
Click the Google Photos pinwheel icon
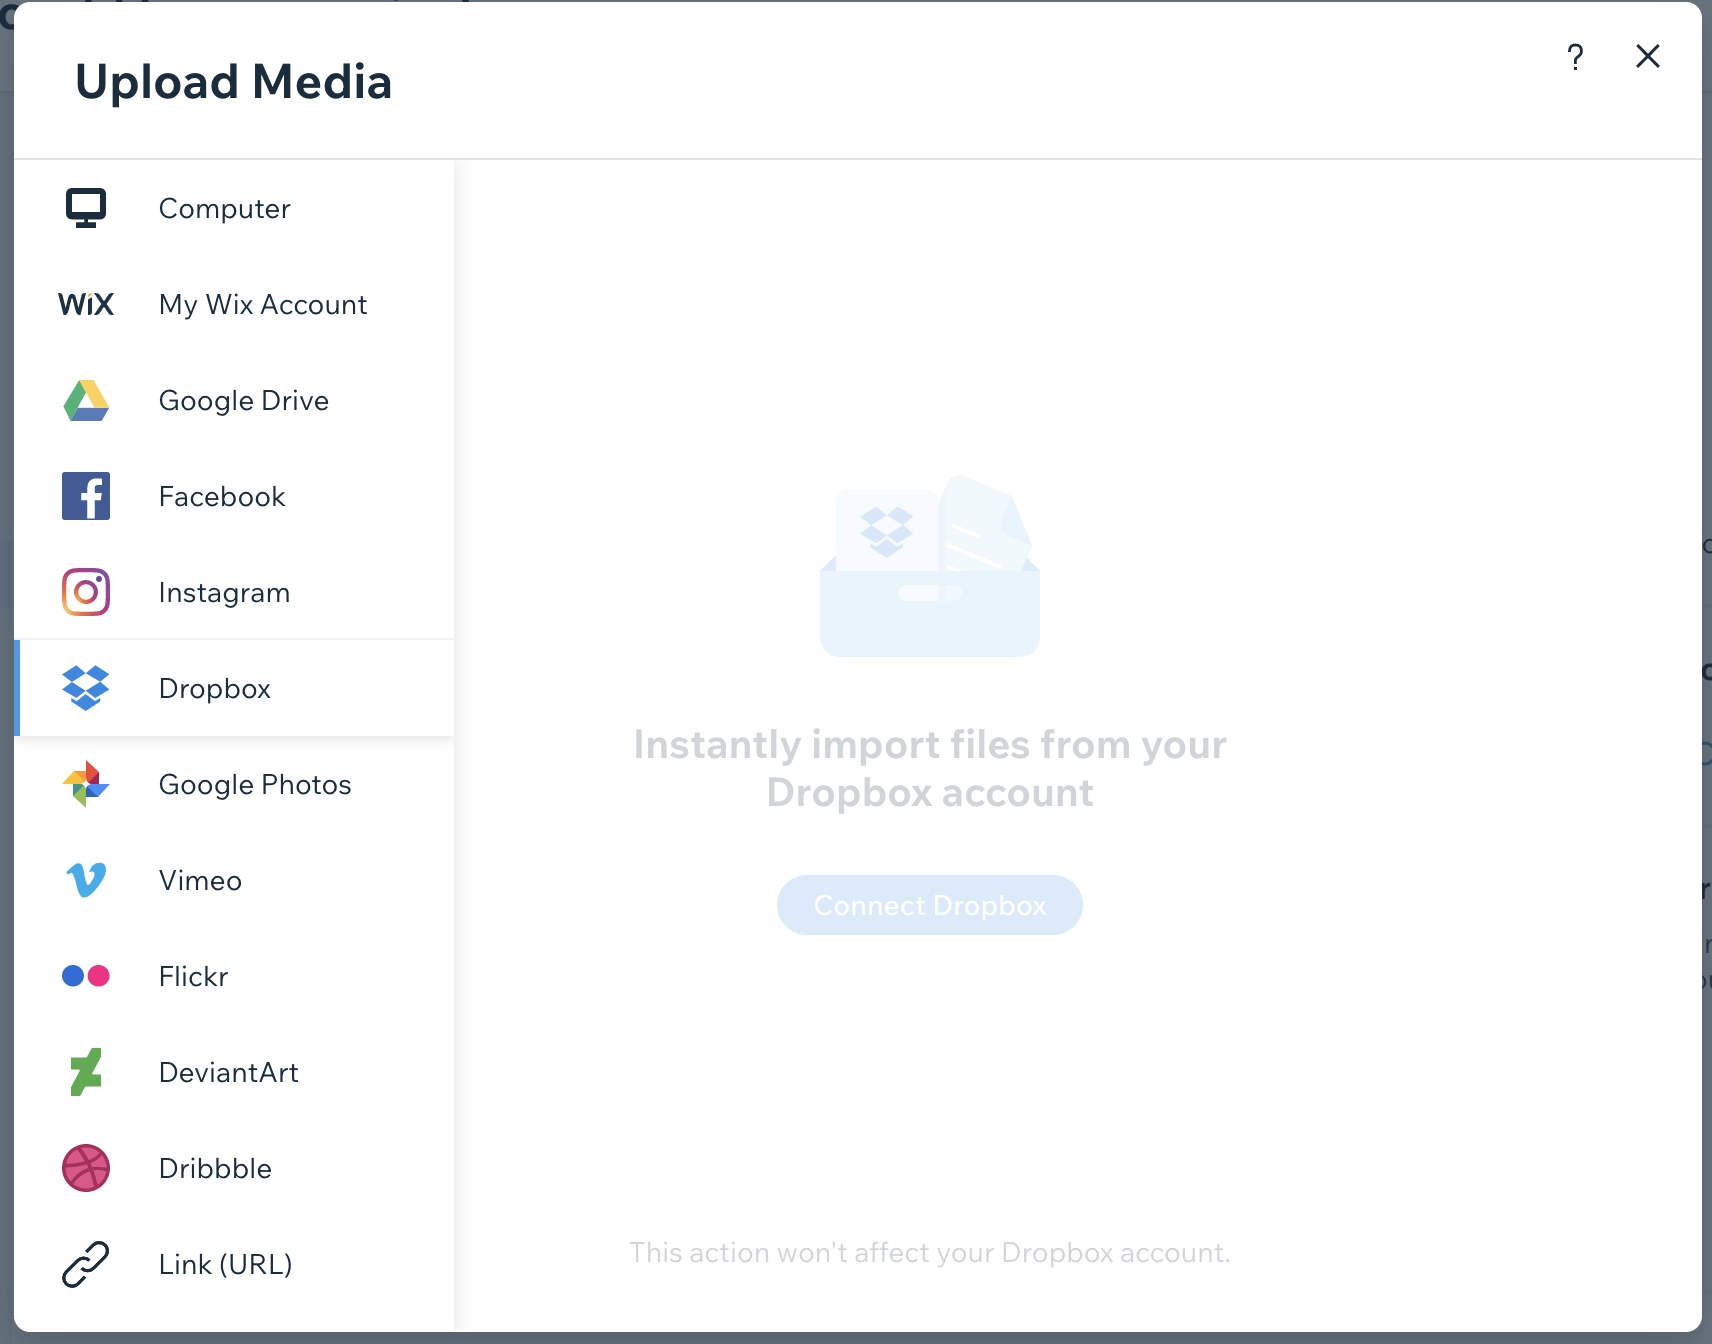86,784
